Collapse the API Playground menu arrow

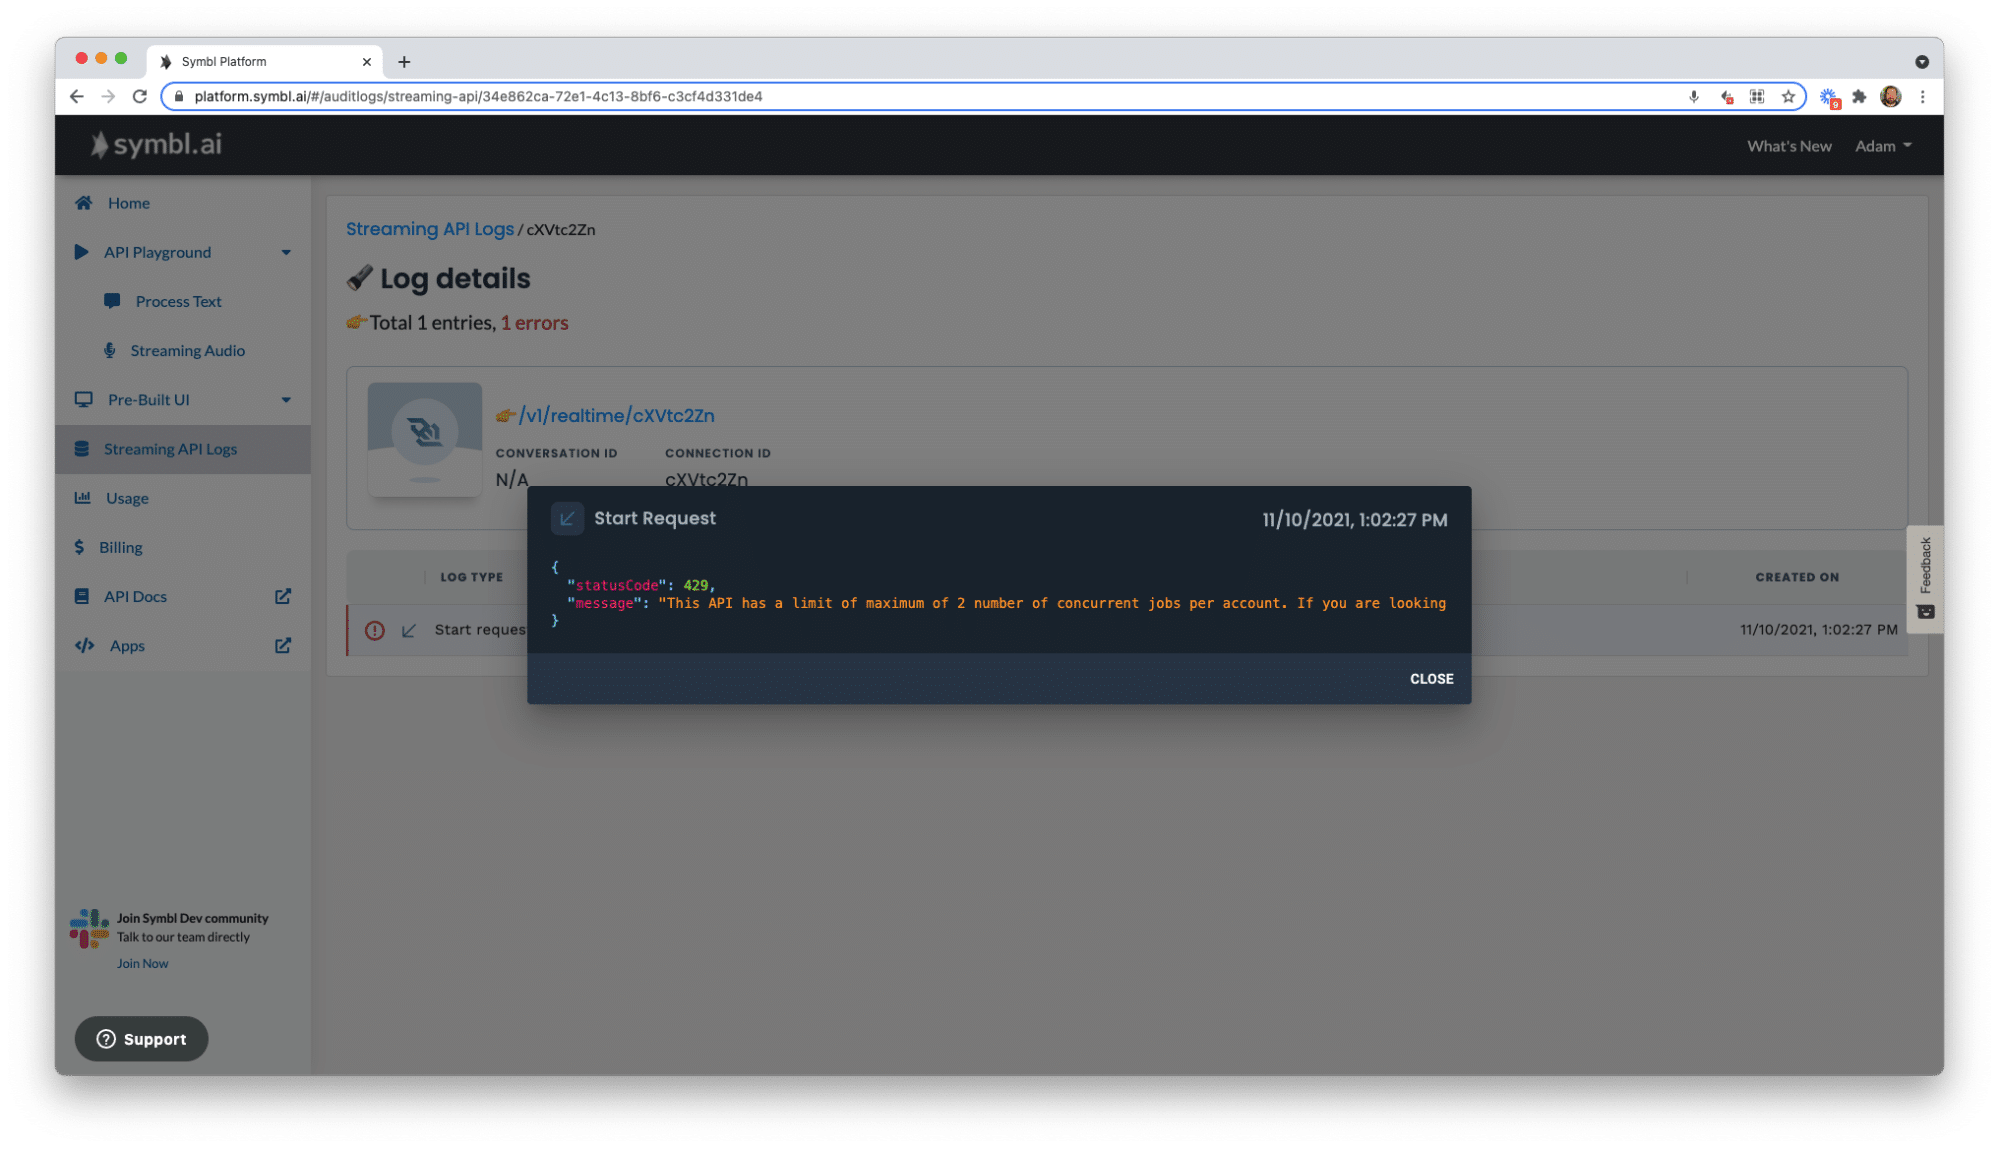tap(286, 252)
